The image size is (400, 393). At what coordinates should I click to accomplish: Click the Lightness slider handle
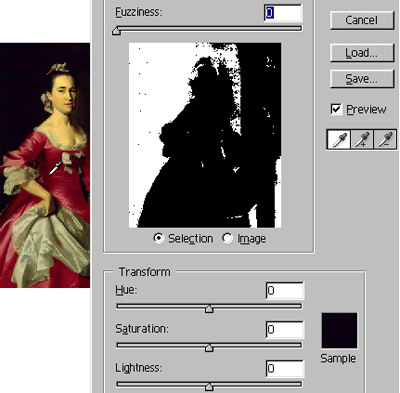(209, 387)
